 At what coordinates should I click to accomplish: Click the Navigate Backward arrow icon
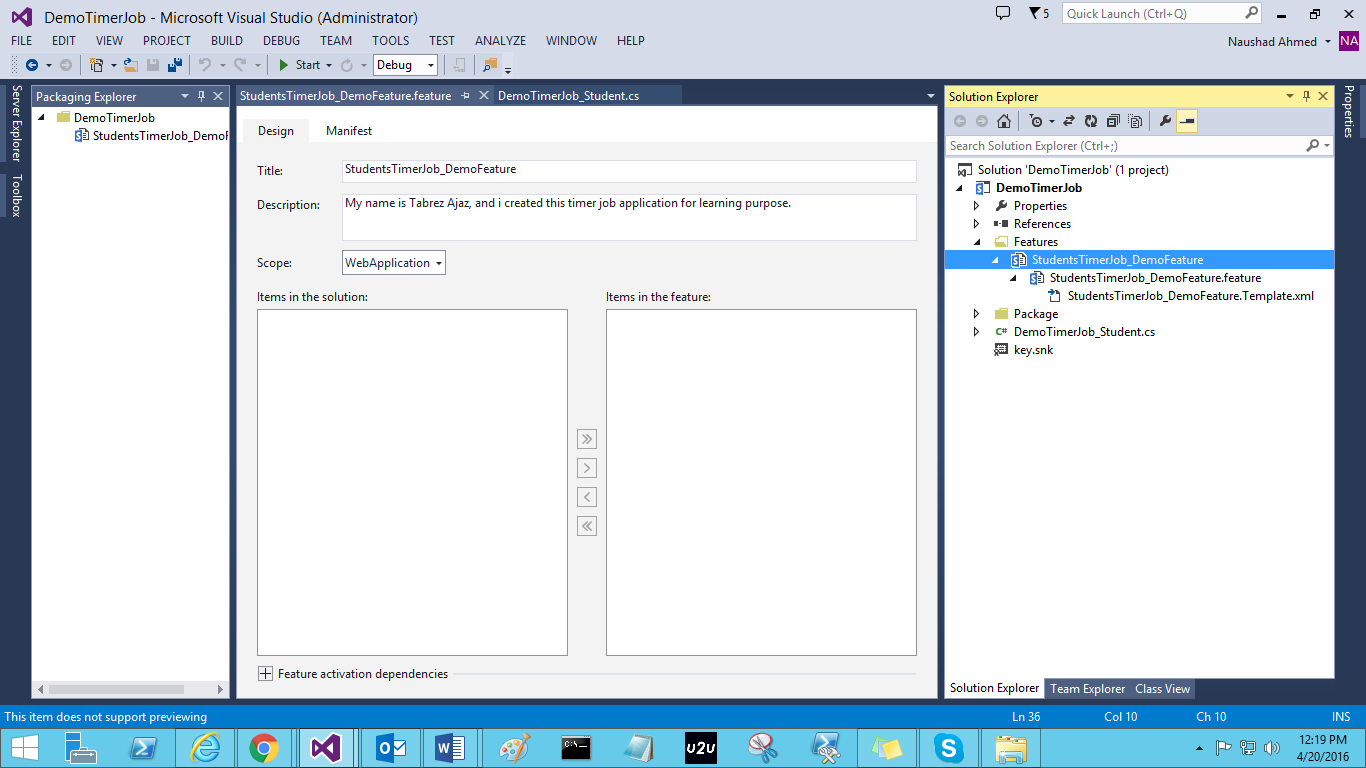click(32, 64)
